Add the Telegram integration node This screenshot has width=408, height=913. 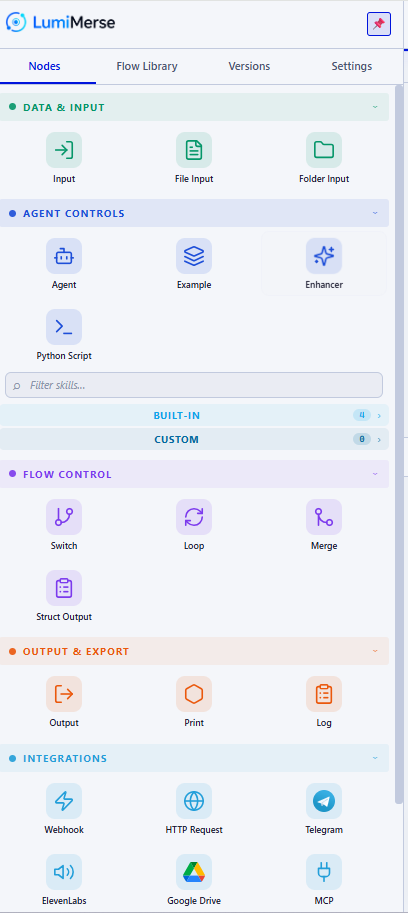[x=324, y=801]
